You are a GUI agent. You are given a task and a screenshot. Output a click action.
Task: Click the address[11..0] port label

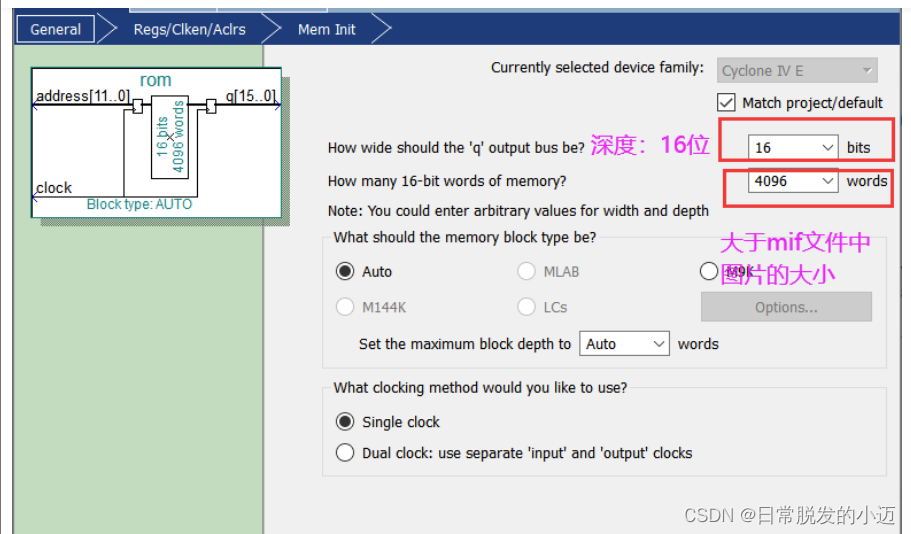click(x=83, y=96)
